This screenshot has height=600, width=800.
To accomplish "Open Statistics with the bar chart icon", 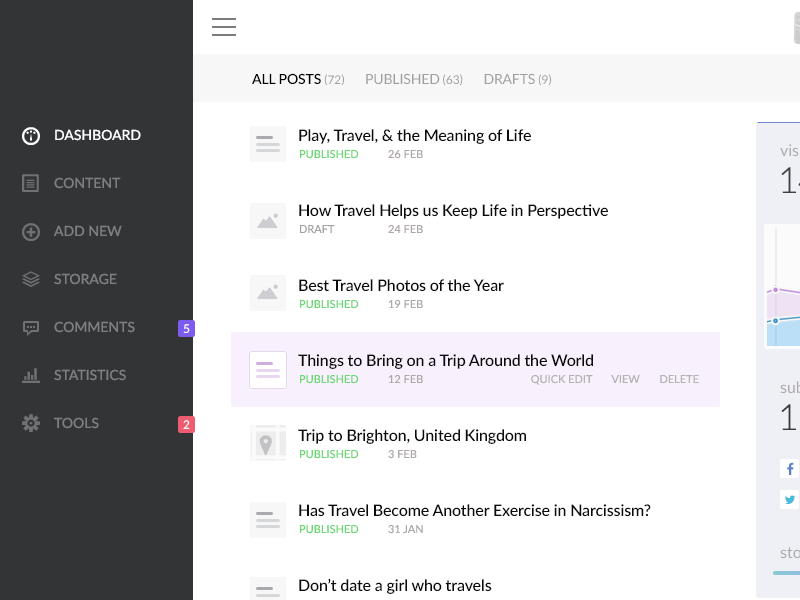I will click(x=31, y=375).
